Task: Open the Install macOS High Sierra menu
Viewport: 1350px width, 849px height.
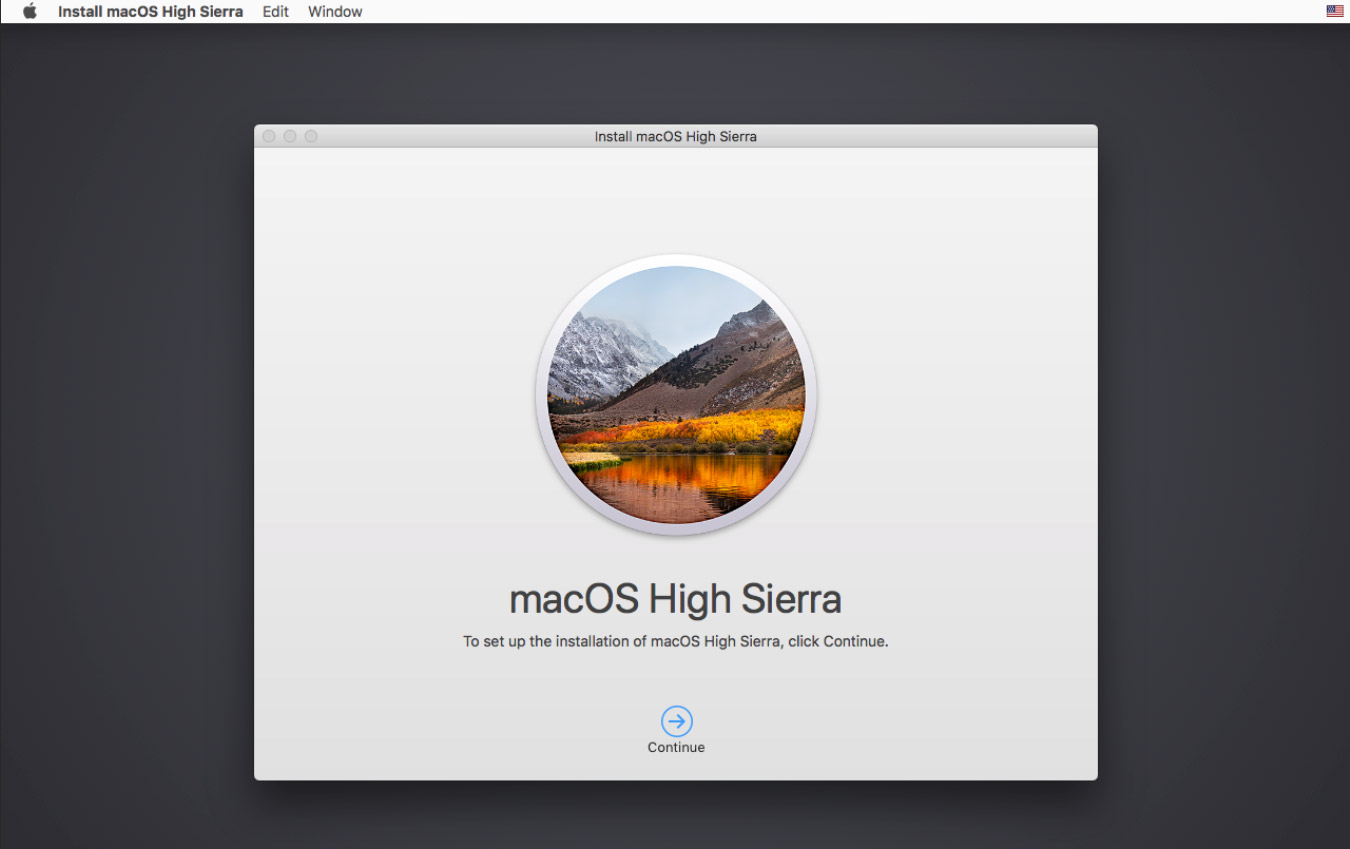Action: (x=150, y=12)
